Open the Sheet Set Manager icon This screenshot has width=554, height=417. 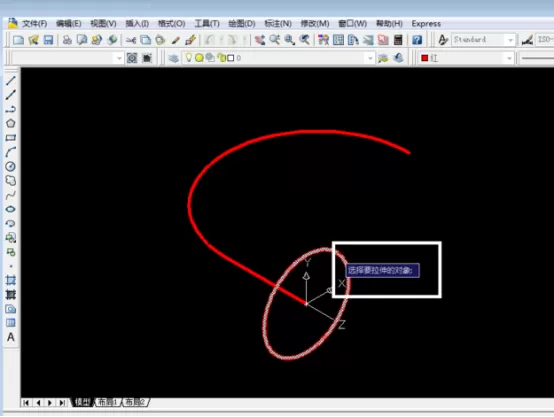368,40
